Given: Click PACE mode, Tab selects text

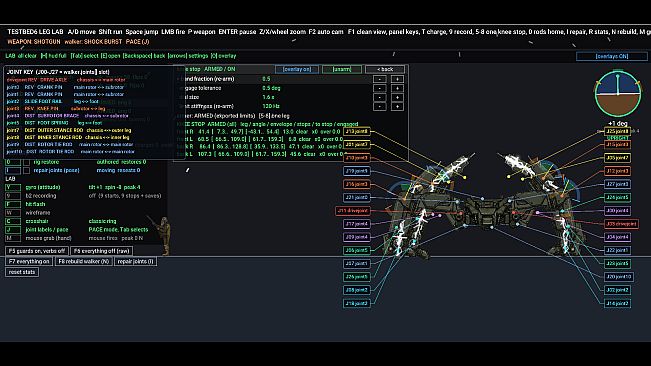Looking at the screenshot, I should click(x=118, y=230).
